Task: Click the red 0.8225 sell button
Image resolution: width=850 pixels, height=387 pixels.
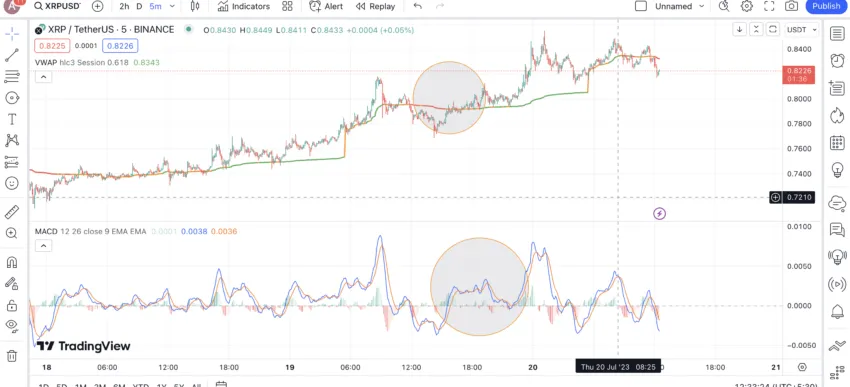Action: [x=52, y=46]
